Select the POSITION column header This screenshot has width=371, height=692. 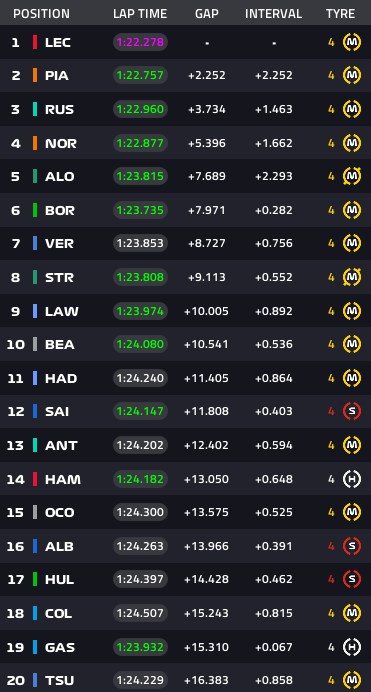[x=41, y=14]
